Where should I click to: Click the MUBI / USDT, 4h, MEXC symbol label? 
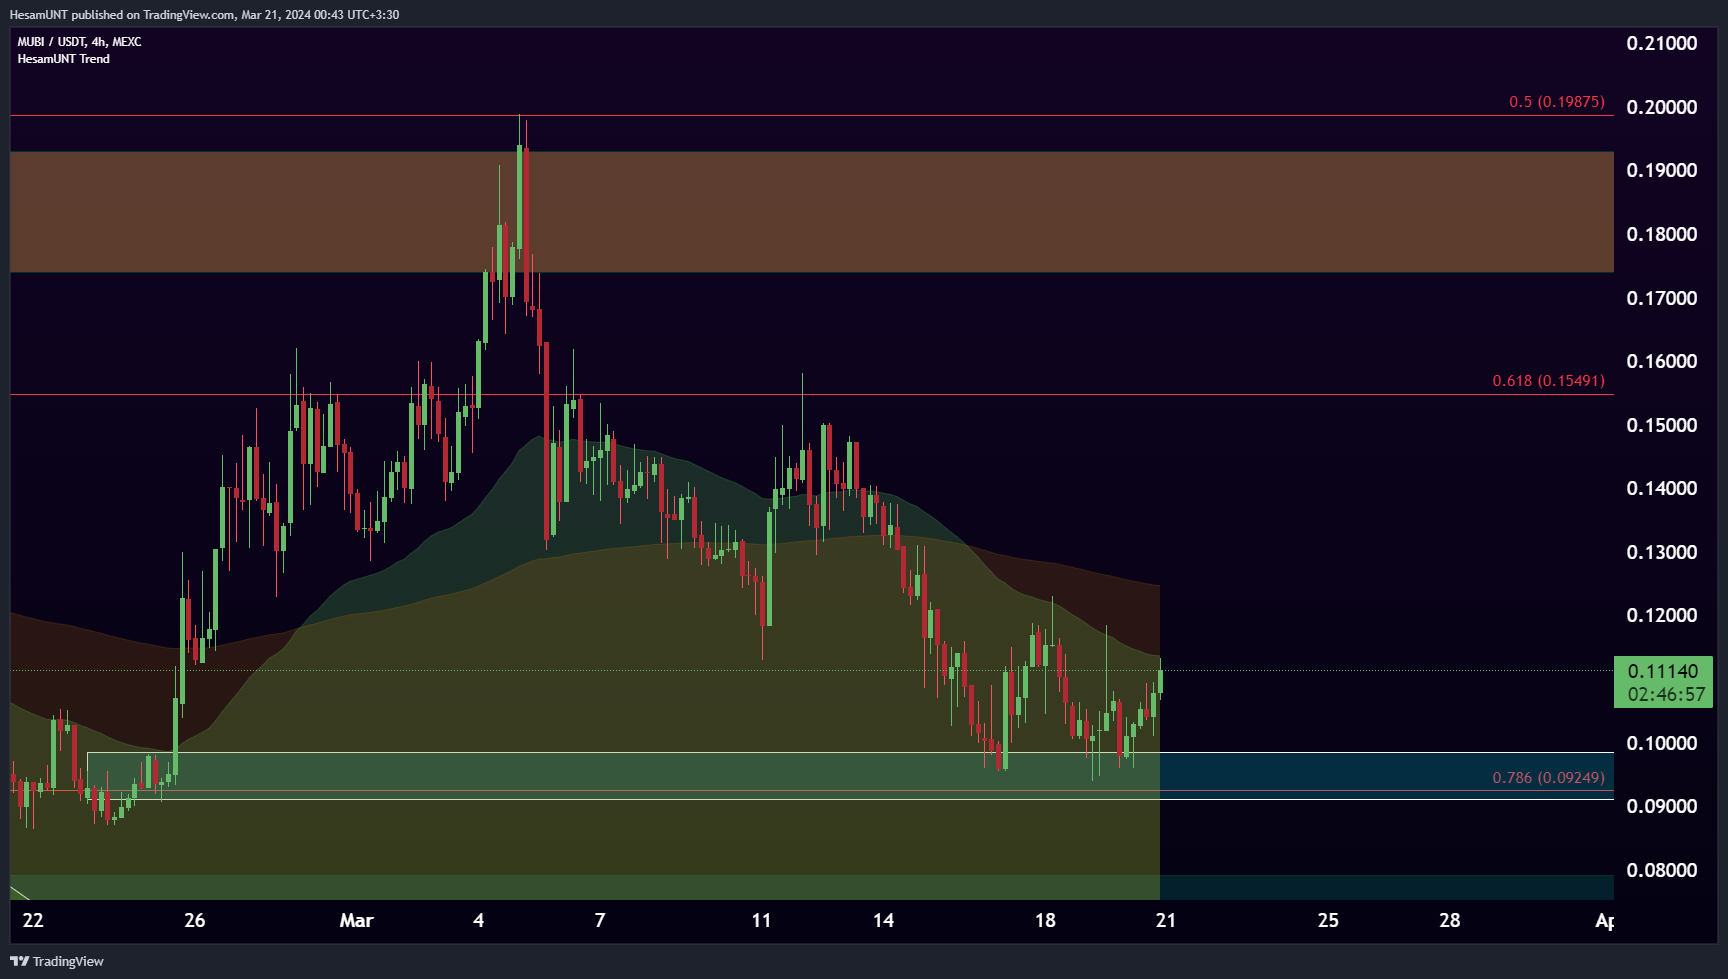79,42
